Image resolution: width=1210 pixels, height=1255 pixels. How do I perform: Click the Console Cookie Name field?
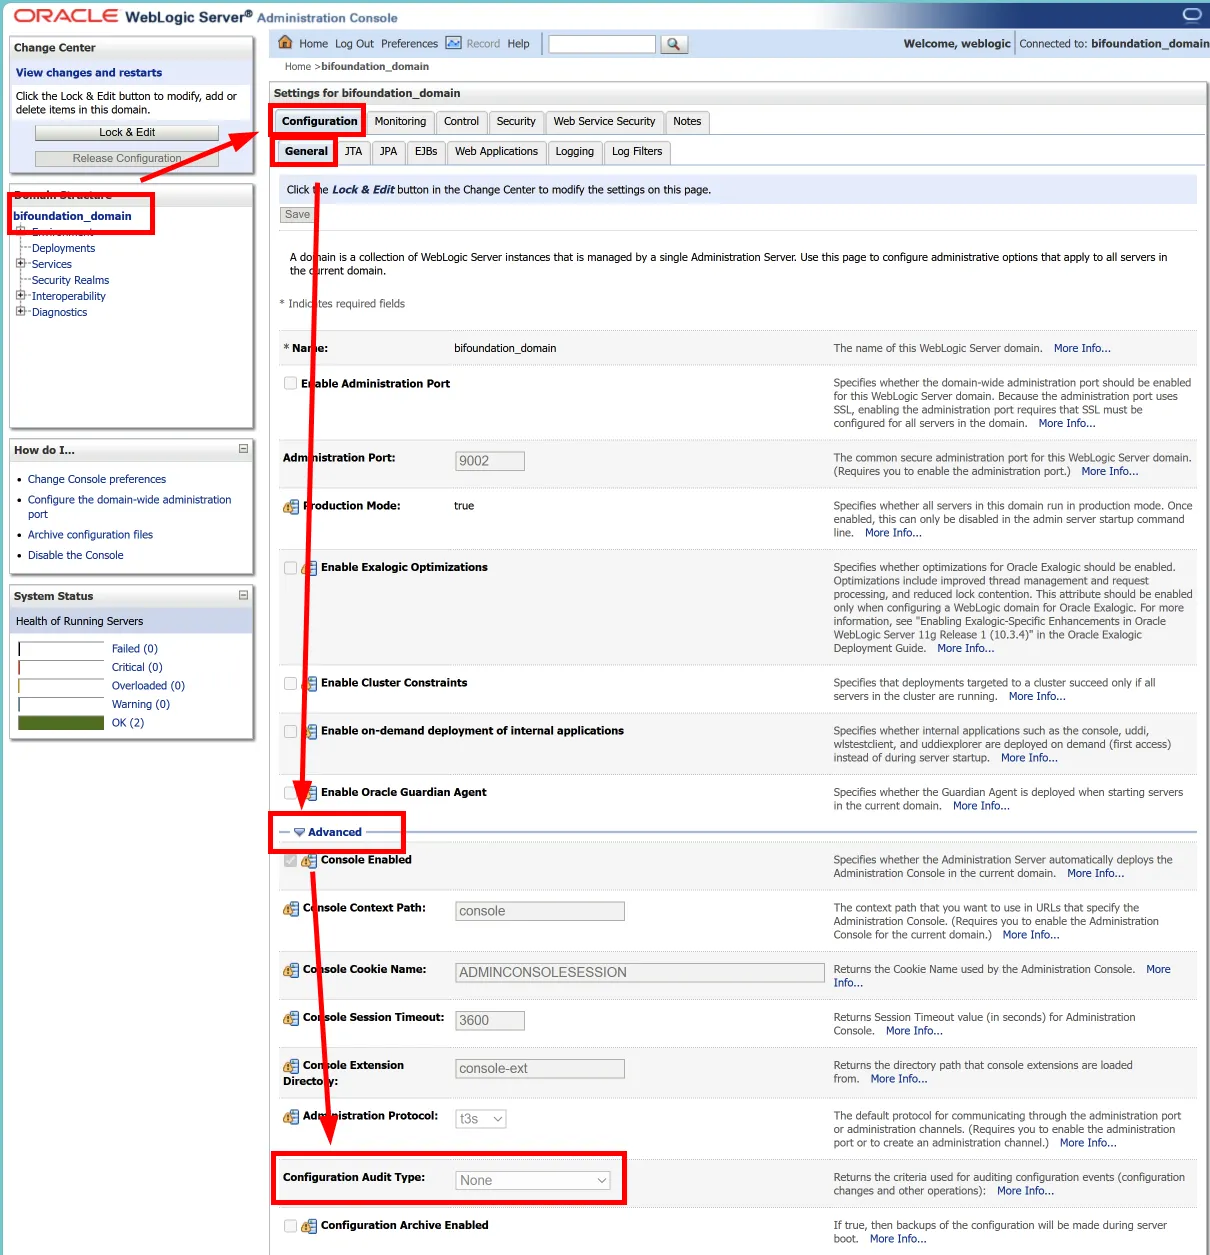[640, 972]
